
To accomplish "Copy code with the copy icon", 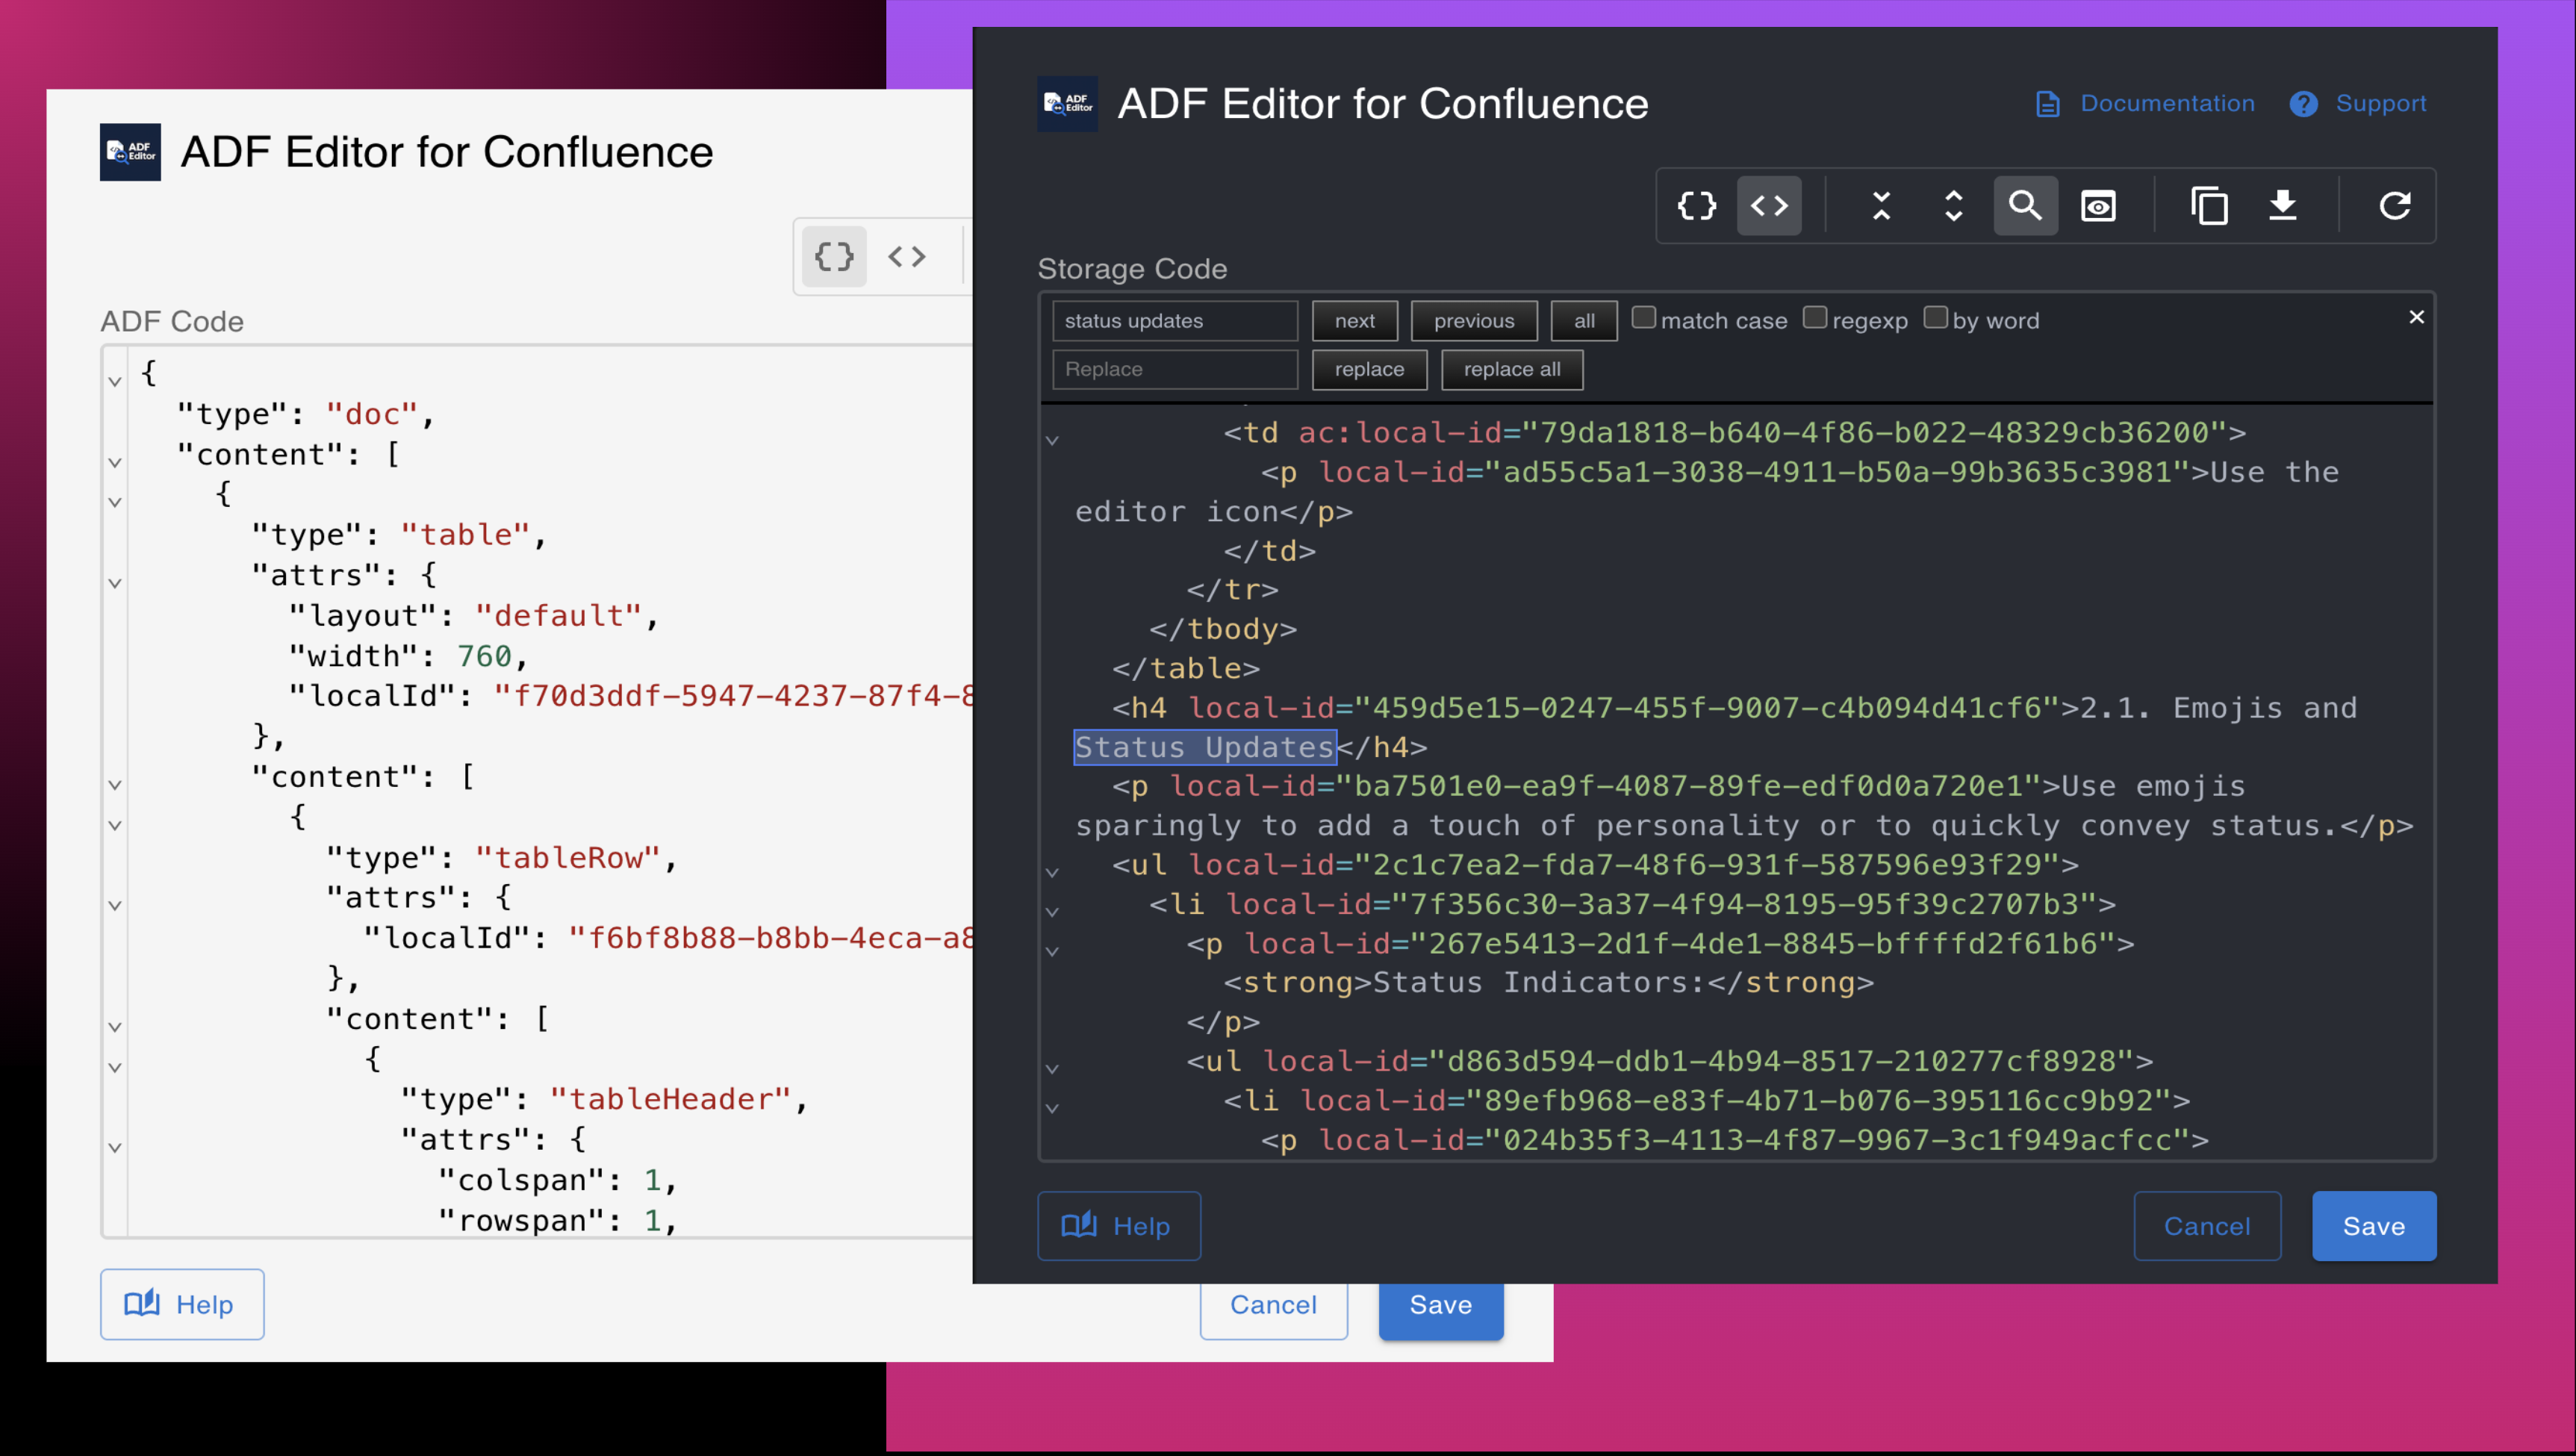I will point(2209,206).
